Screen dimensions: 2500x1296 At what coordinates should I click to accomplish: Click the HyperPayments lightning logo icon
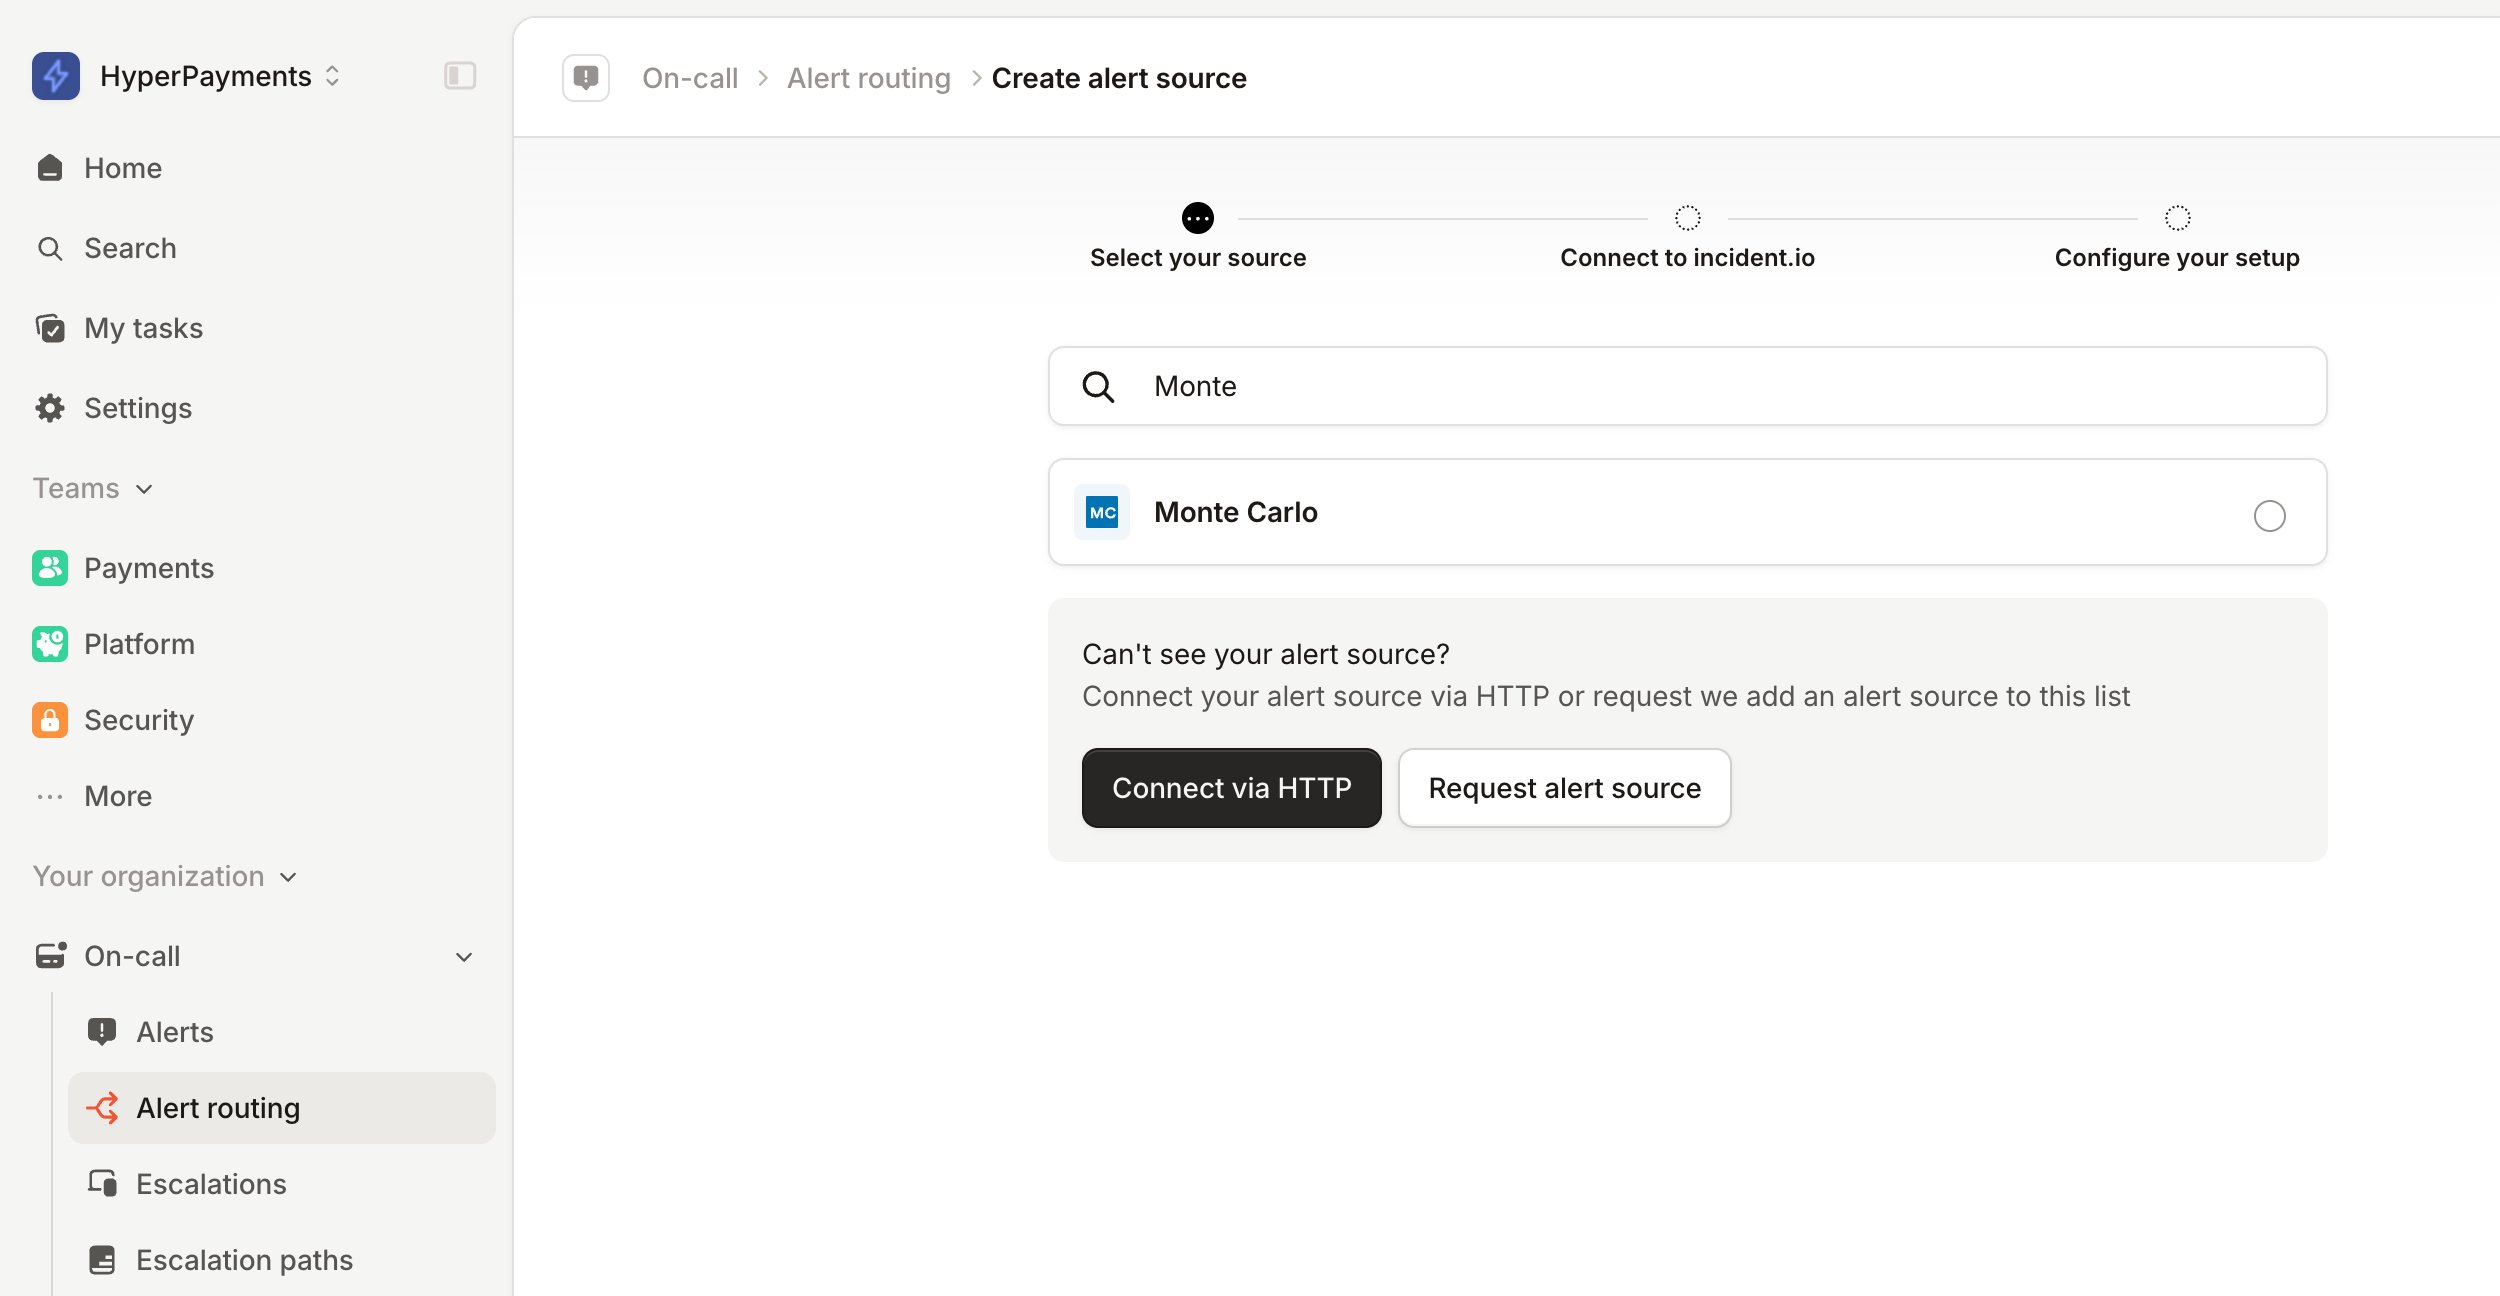[x=56, y=76]
